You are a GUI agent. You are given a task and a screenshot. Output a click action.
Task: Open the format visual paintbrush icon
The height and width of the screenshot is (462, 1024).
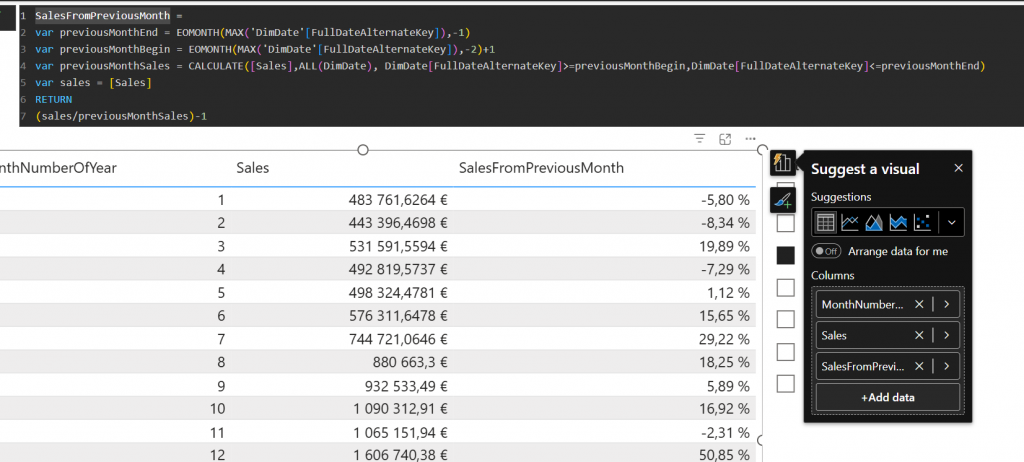782,200
